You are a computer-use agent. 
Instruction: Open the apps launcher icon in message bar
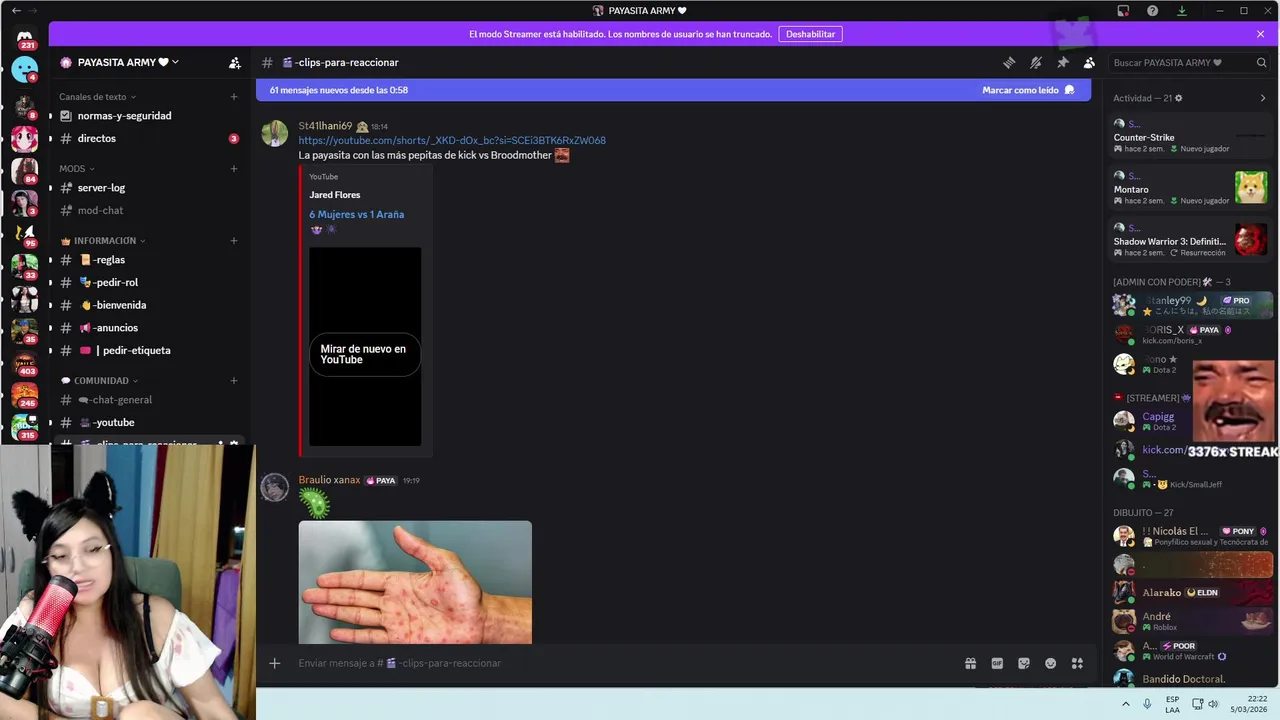pos(1077,663)
